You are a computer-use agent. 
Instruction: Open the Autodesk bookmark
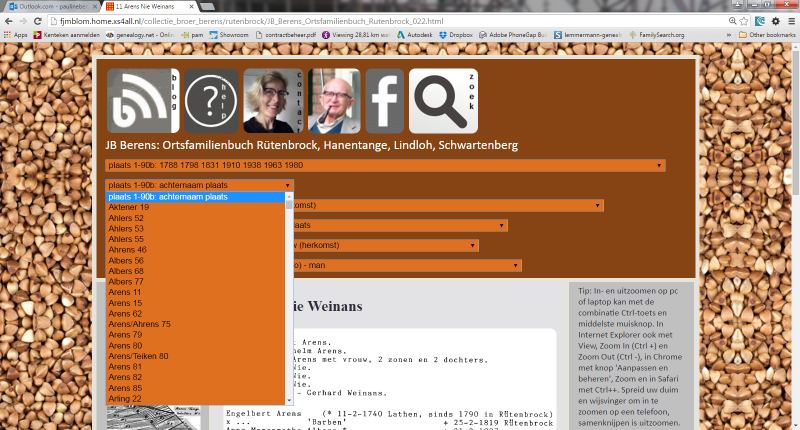pyautogui.click(x=414, y=35)
